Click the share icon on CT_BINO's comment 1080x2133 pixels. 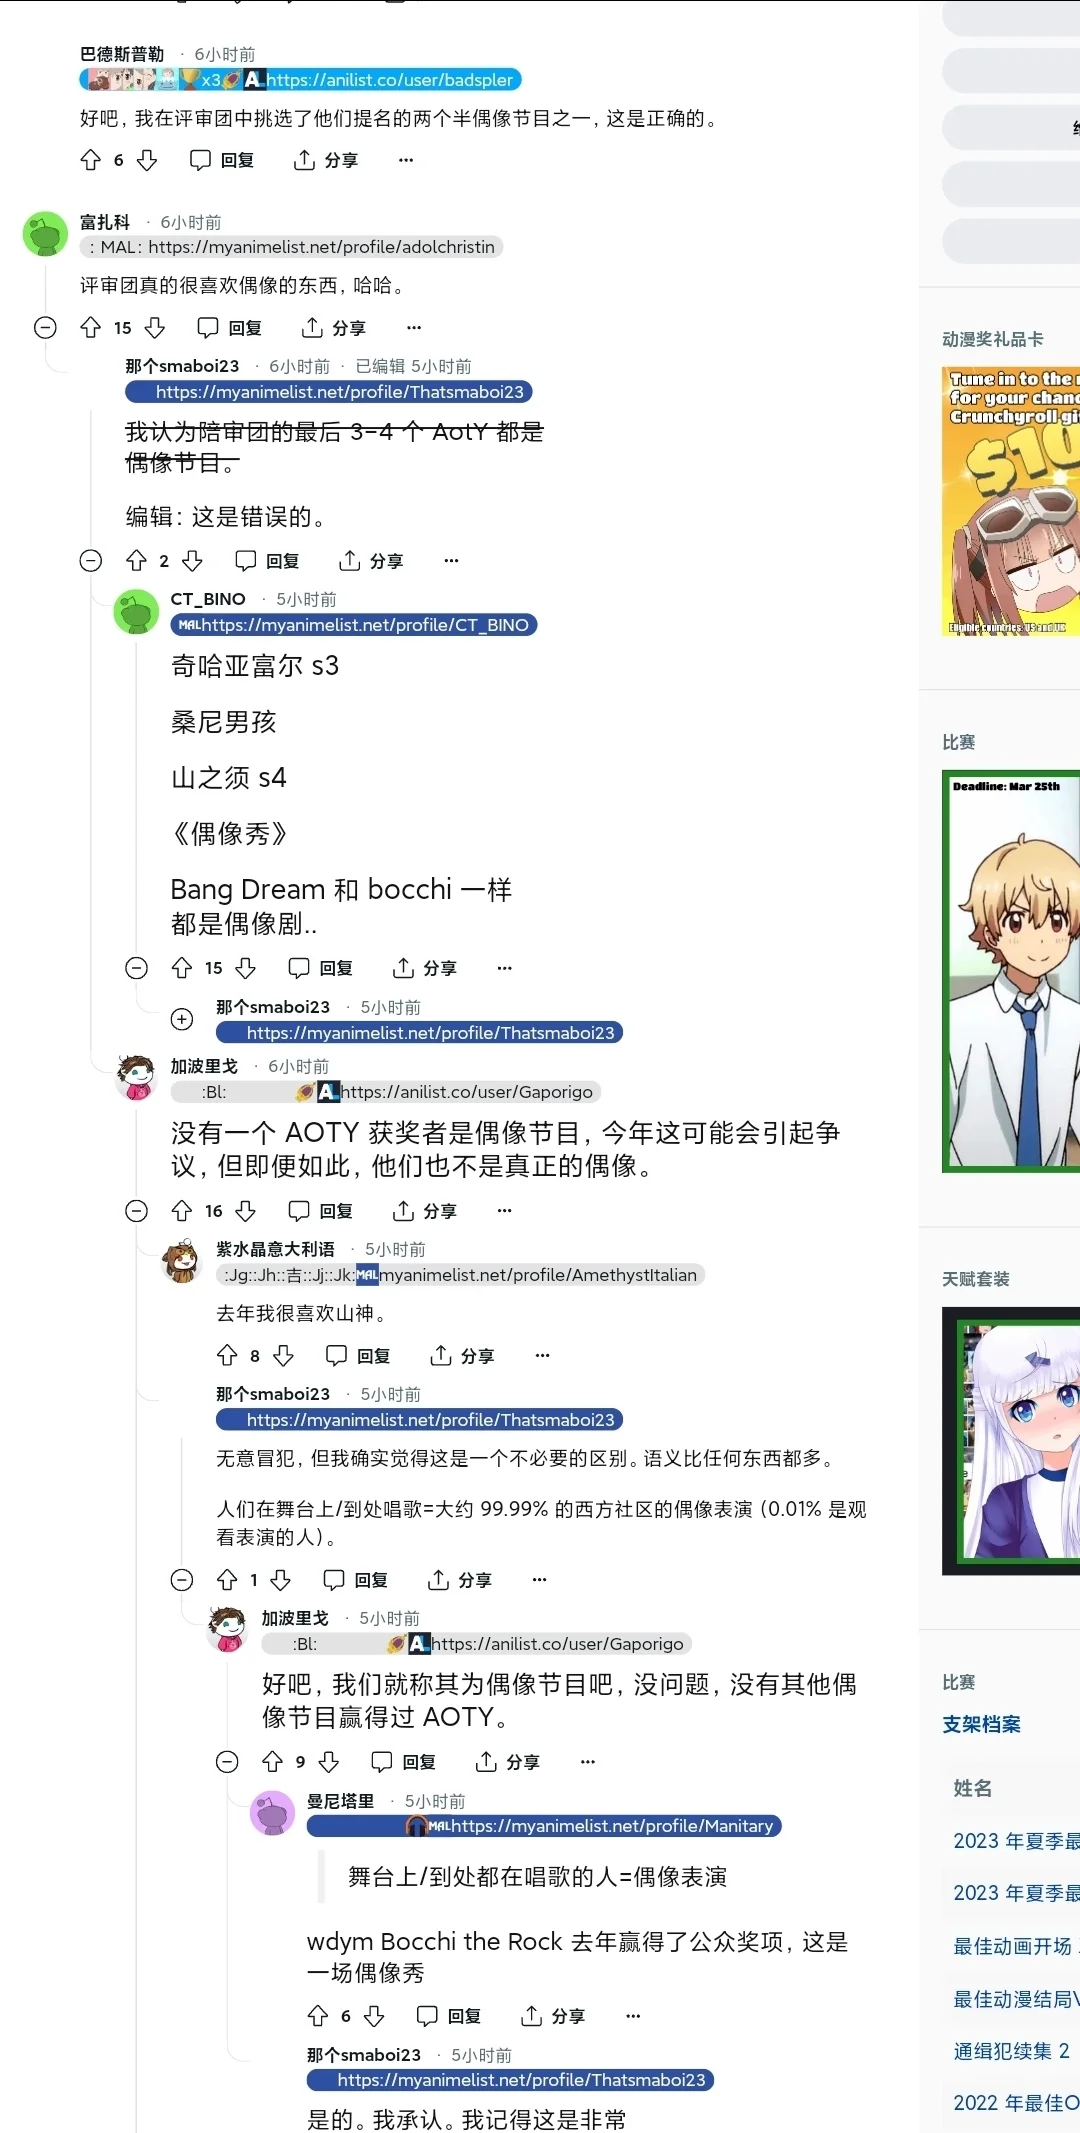[403, 968]
